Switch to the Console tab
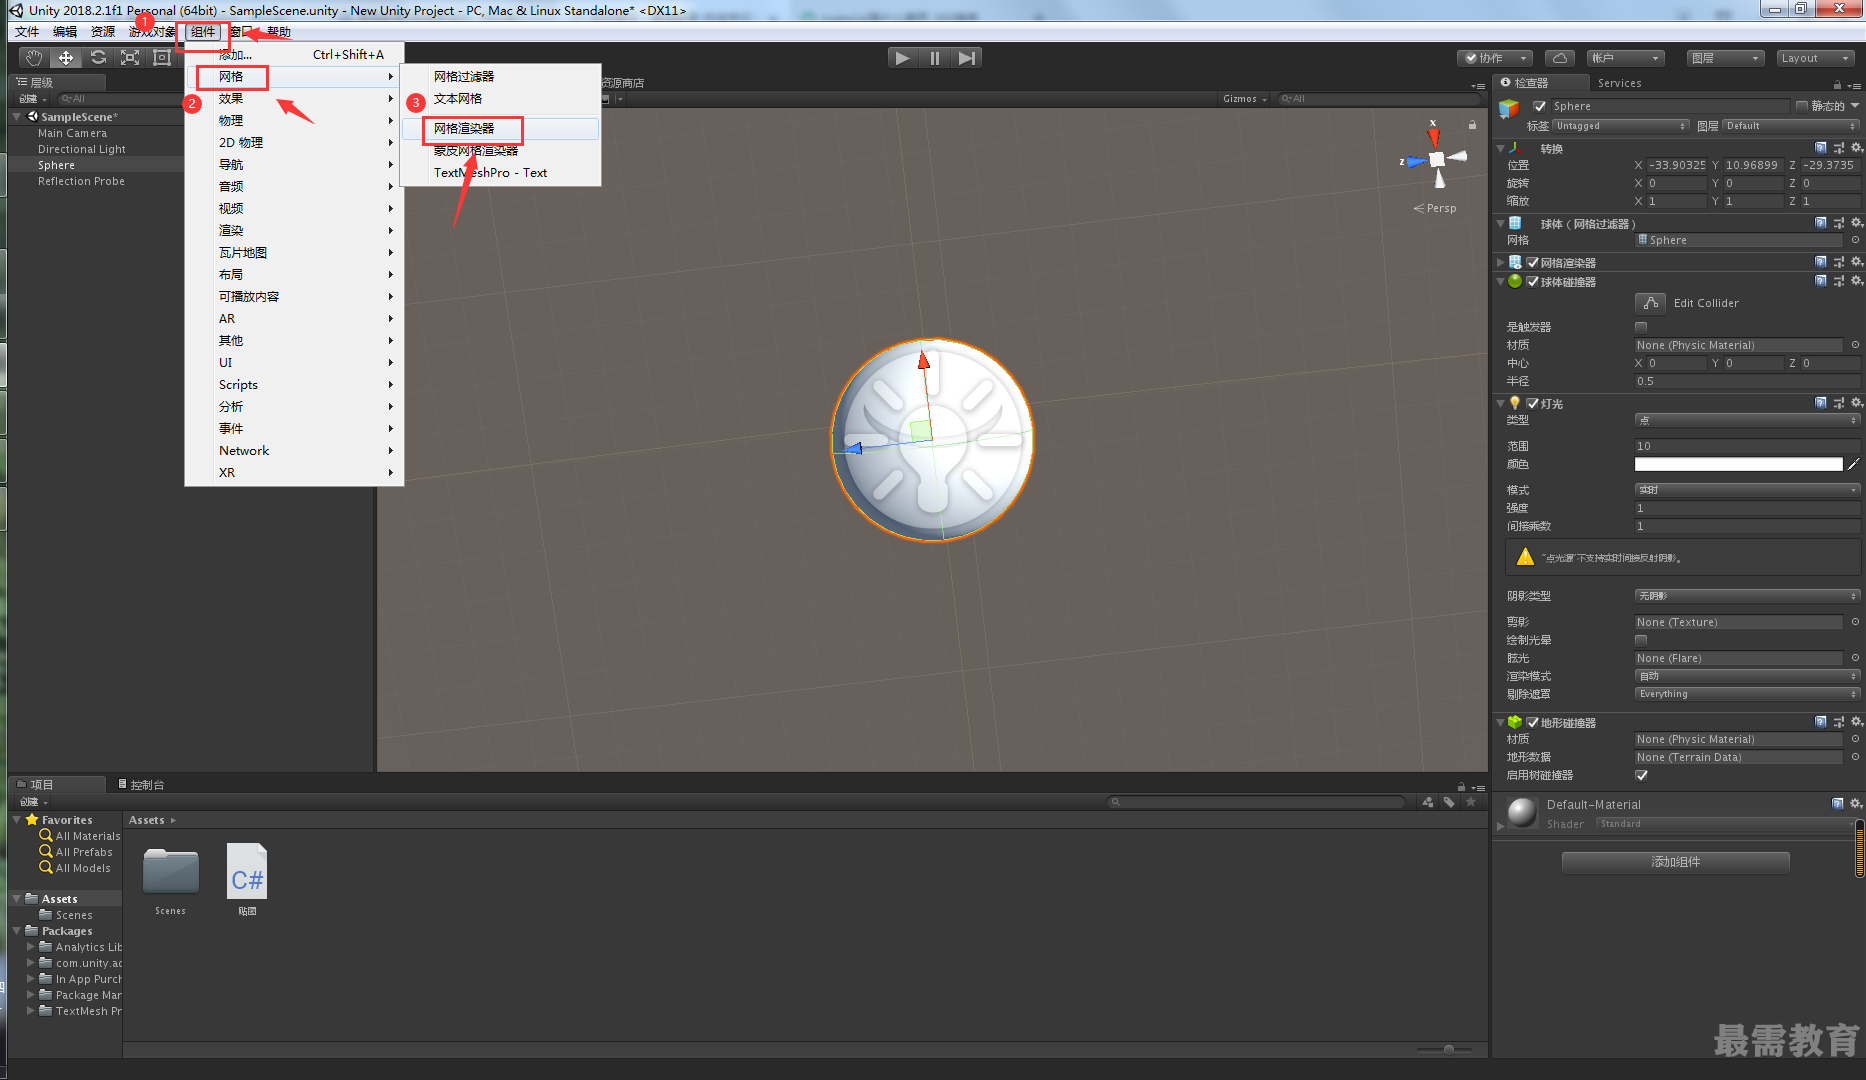 [141, 785]
